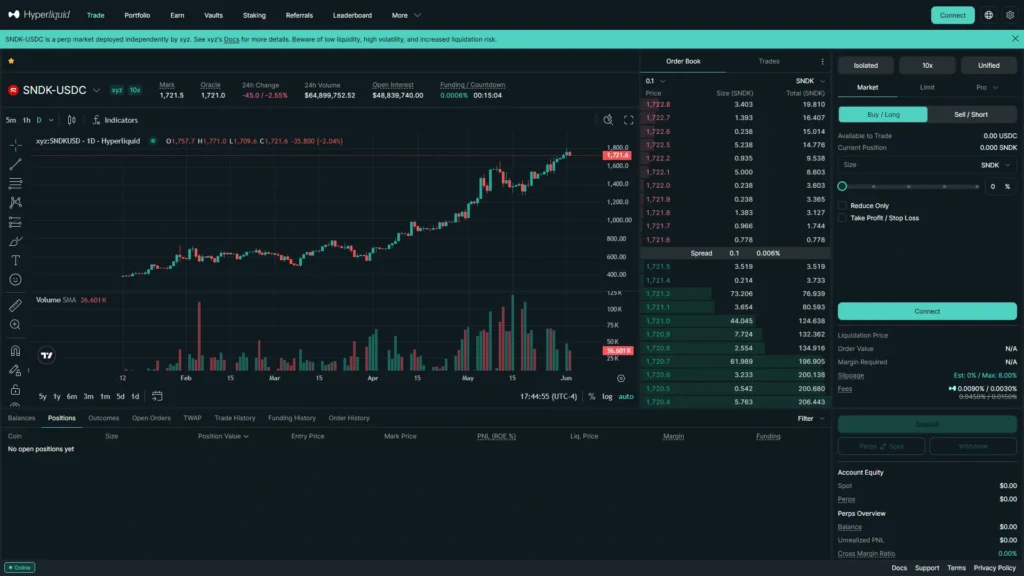1024x576 pixels.
Task: Switch to the Trades tab
Action: point(769,61)
